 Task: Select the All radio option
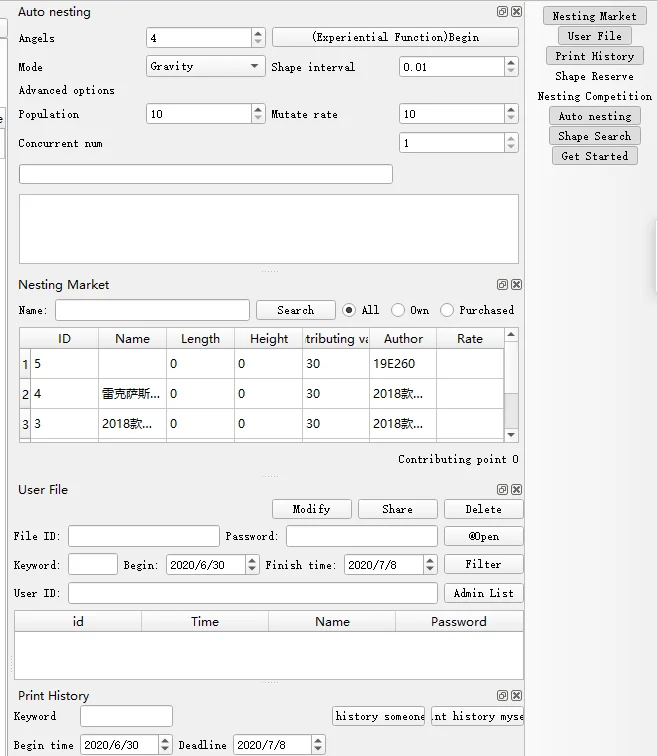[x=349, y=310]
